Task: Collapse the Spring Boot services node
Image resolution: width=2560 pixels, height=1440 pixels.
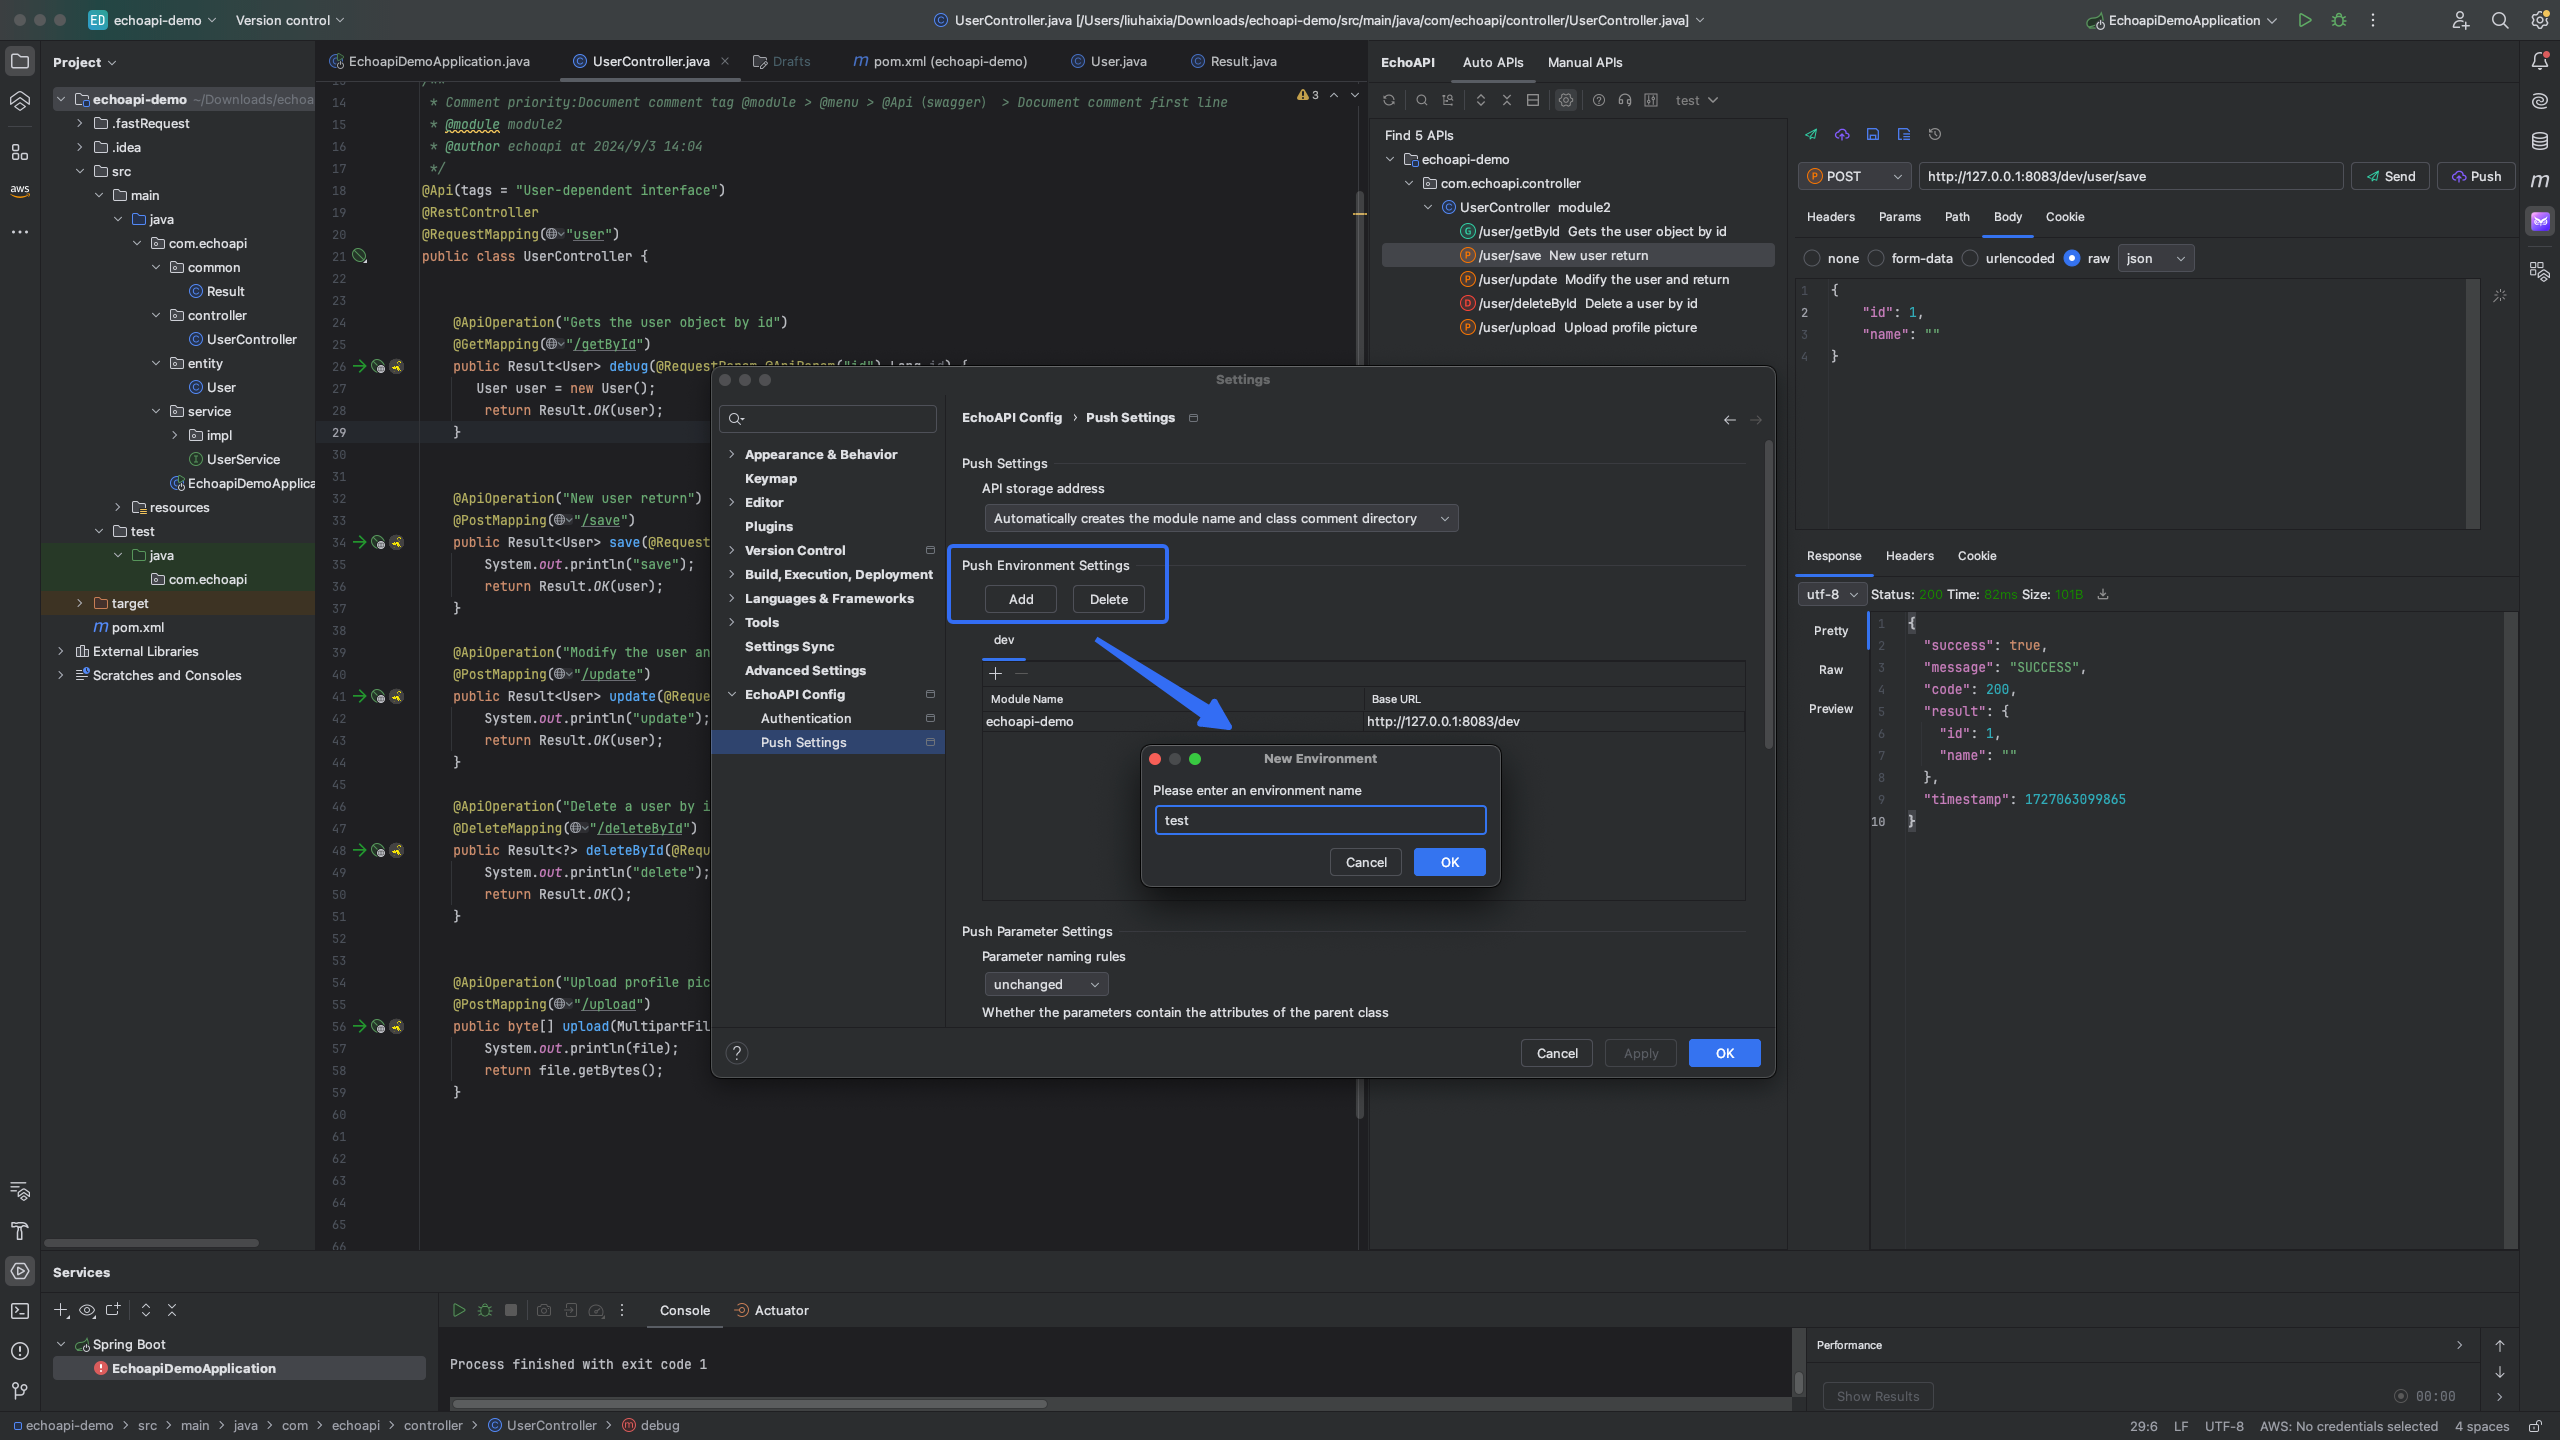Action: [x=61, y=1344]
